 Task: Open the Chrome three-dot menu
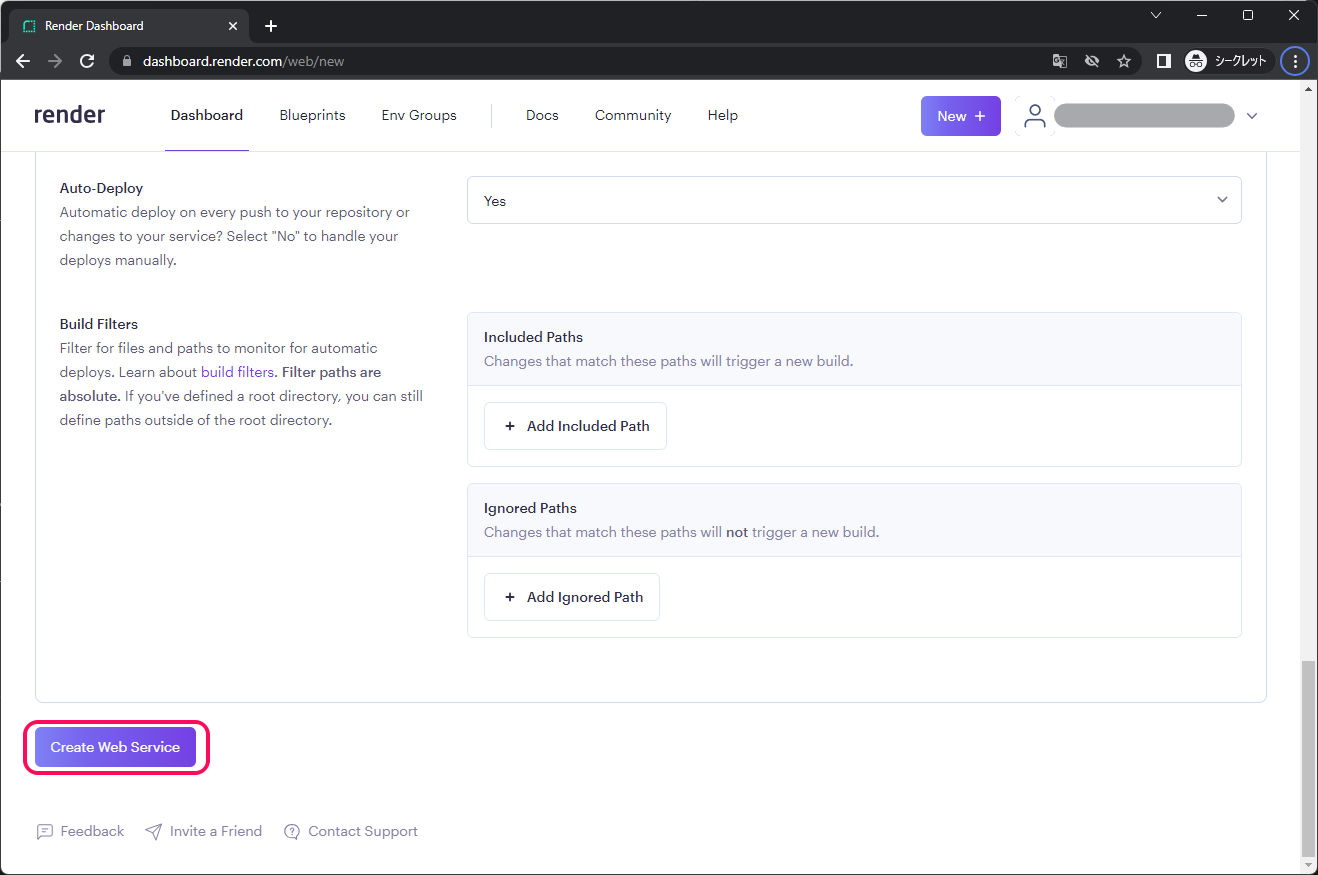(x=1294, y=60)
